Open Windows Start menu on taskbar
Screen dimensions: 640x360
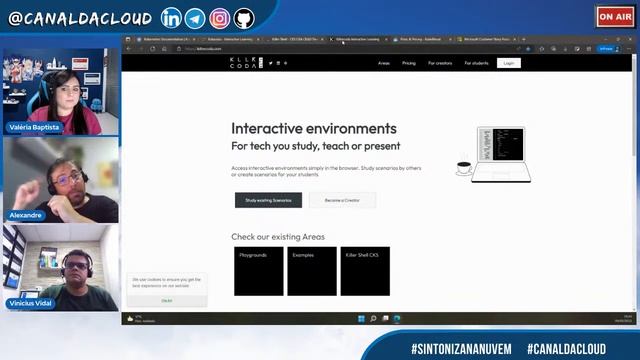point(361,318)
